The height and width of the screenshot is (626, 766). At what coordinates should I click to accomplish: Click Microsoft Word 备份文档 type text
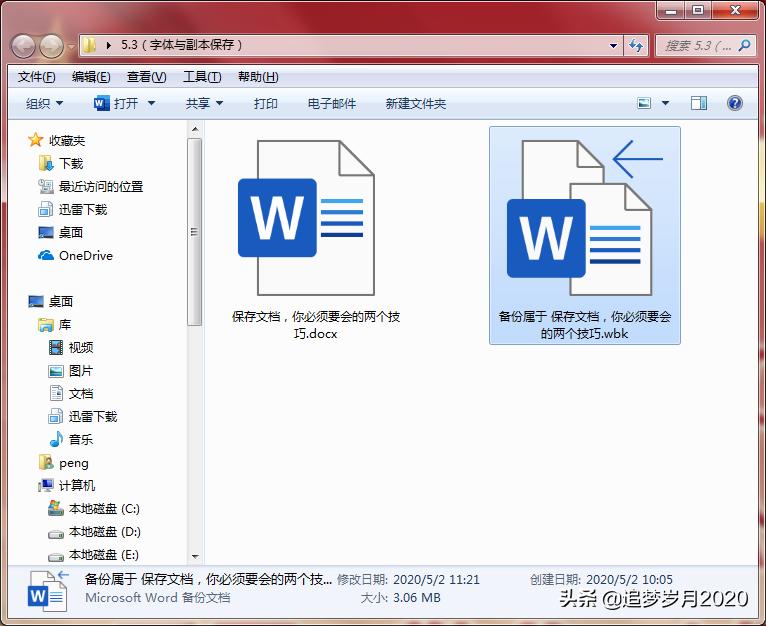tap(157, 597)
